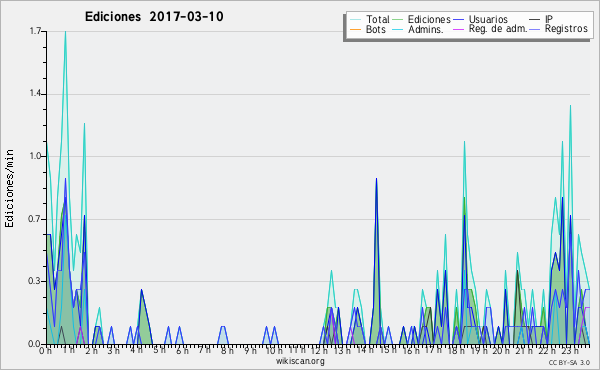Image resolution: width=600 pixels, height=370 pixels.
Task: Click the green Ediciones legend color line
Action: tap(398, 20)
